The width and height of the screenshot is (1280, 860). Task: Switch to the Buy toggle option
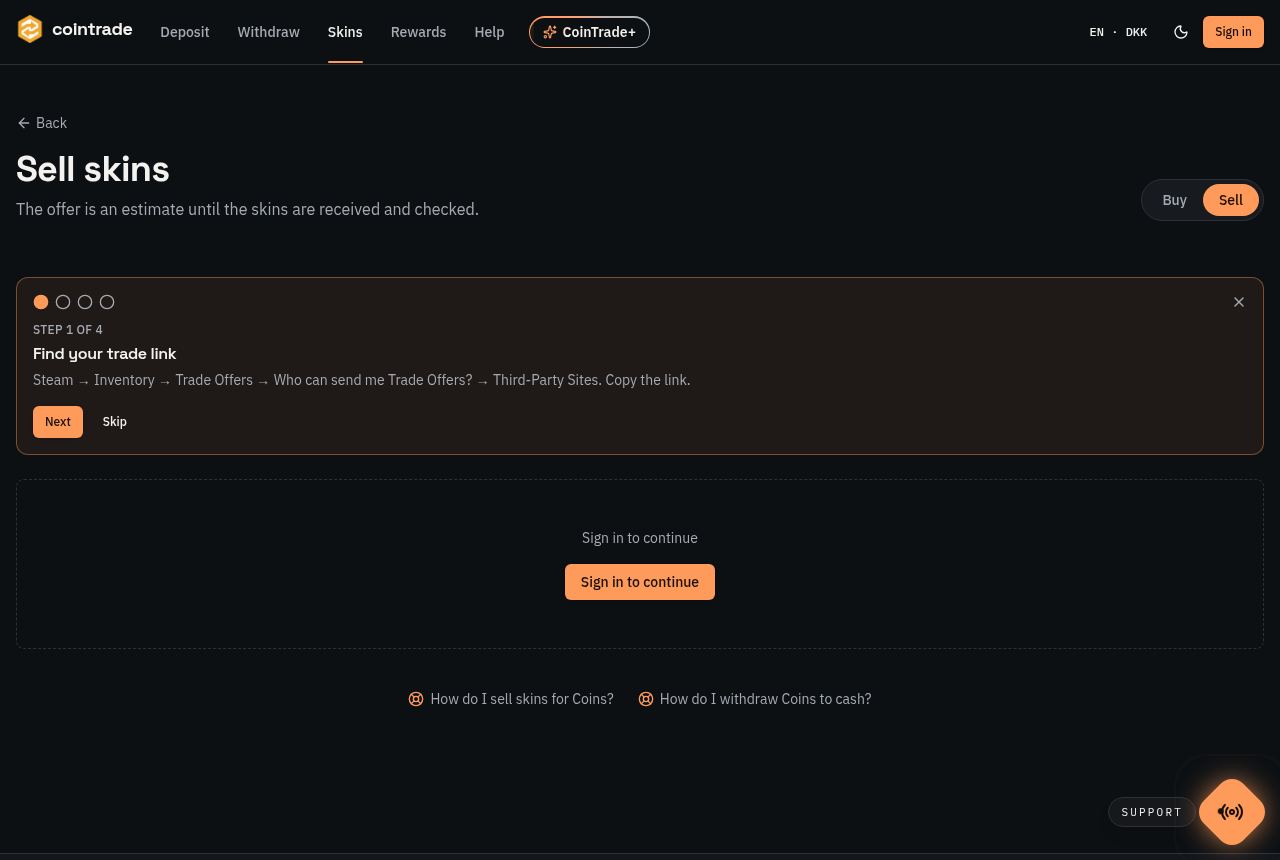tap(1174, 200)
